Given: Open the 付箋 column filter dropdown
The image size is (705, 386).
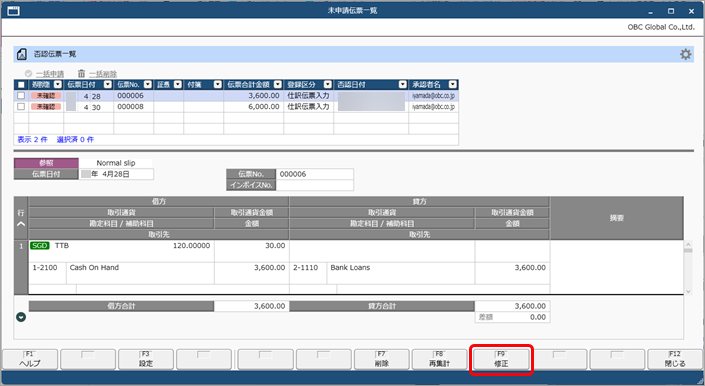Looking at the screenshot, I should point(218,84).
